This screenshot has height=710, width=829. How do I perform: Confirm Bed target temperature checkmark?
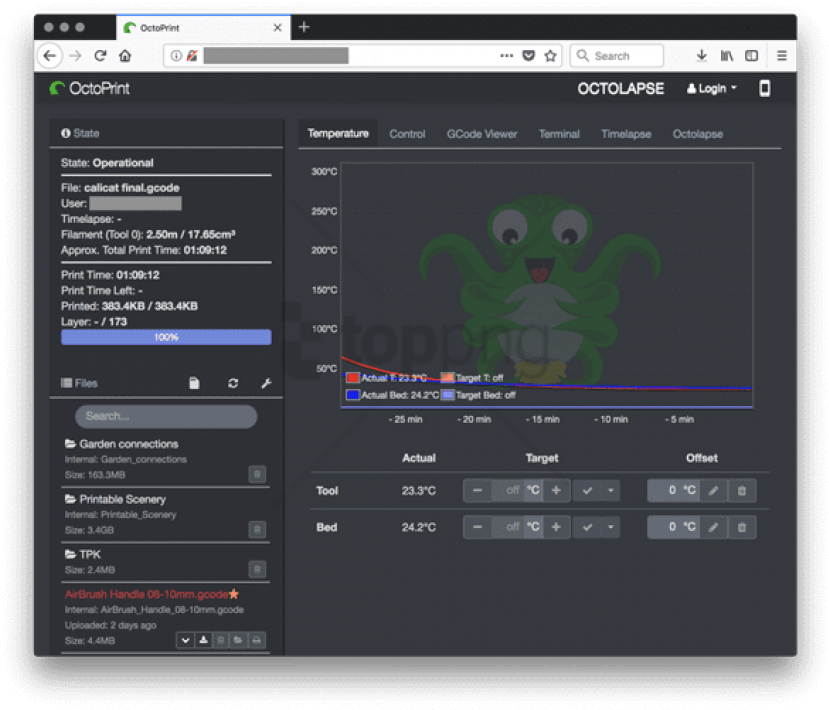click(587, 527)
